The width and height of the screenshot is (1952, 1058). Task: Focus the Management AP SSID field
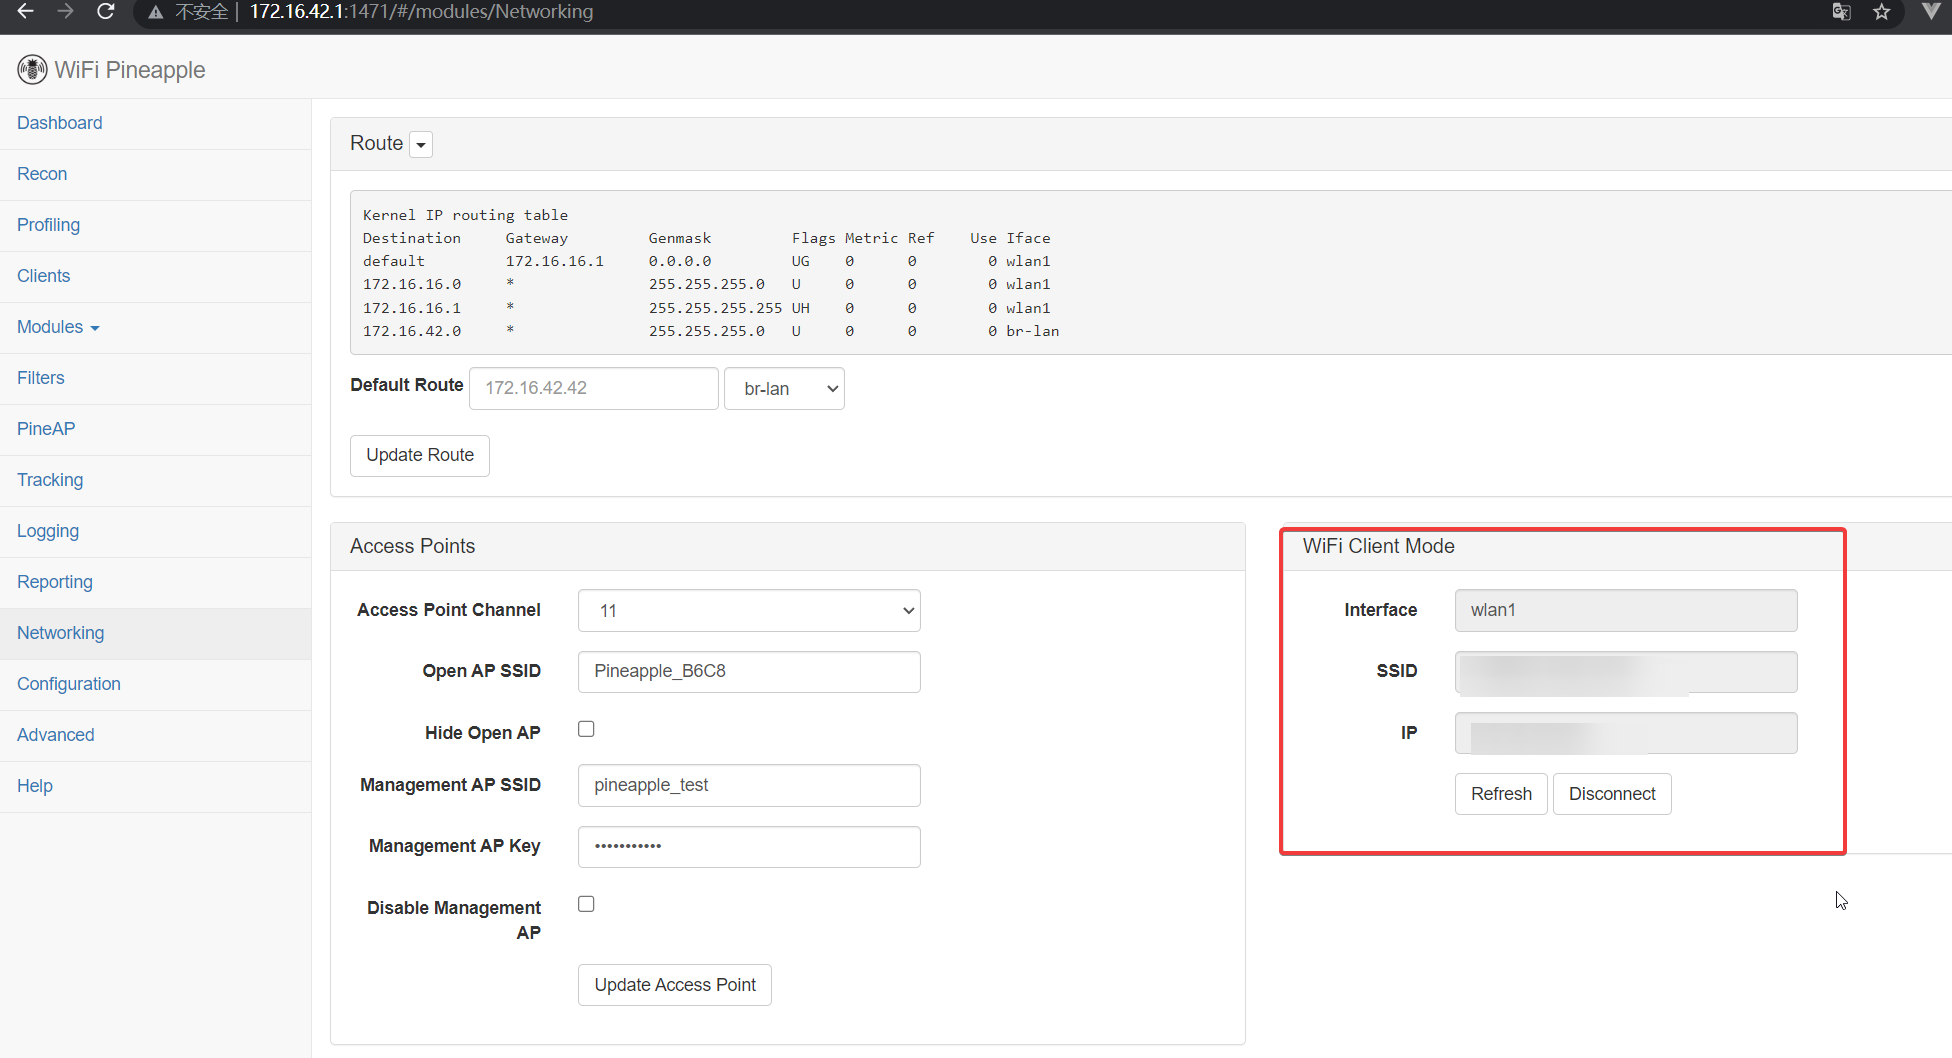(x=749, y=786)
